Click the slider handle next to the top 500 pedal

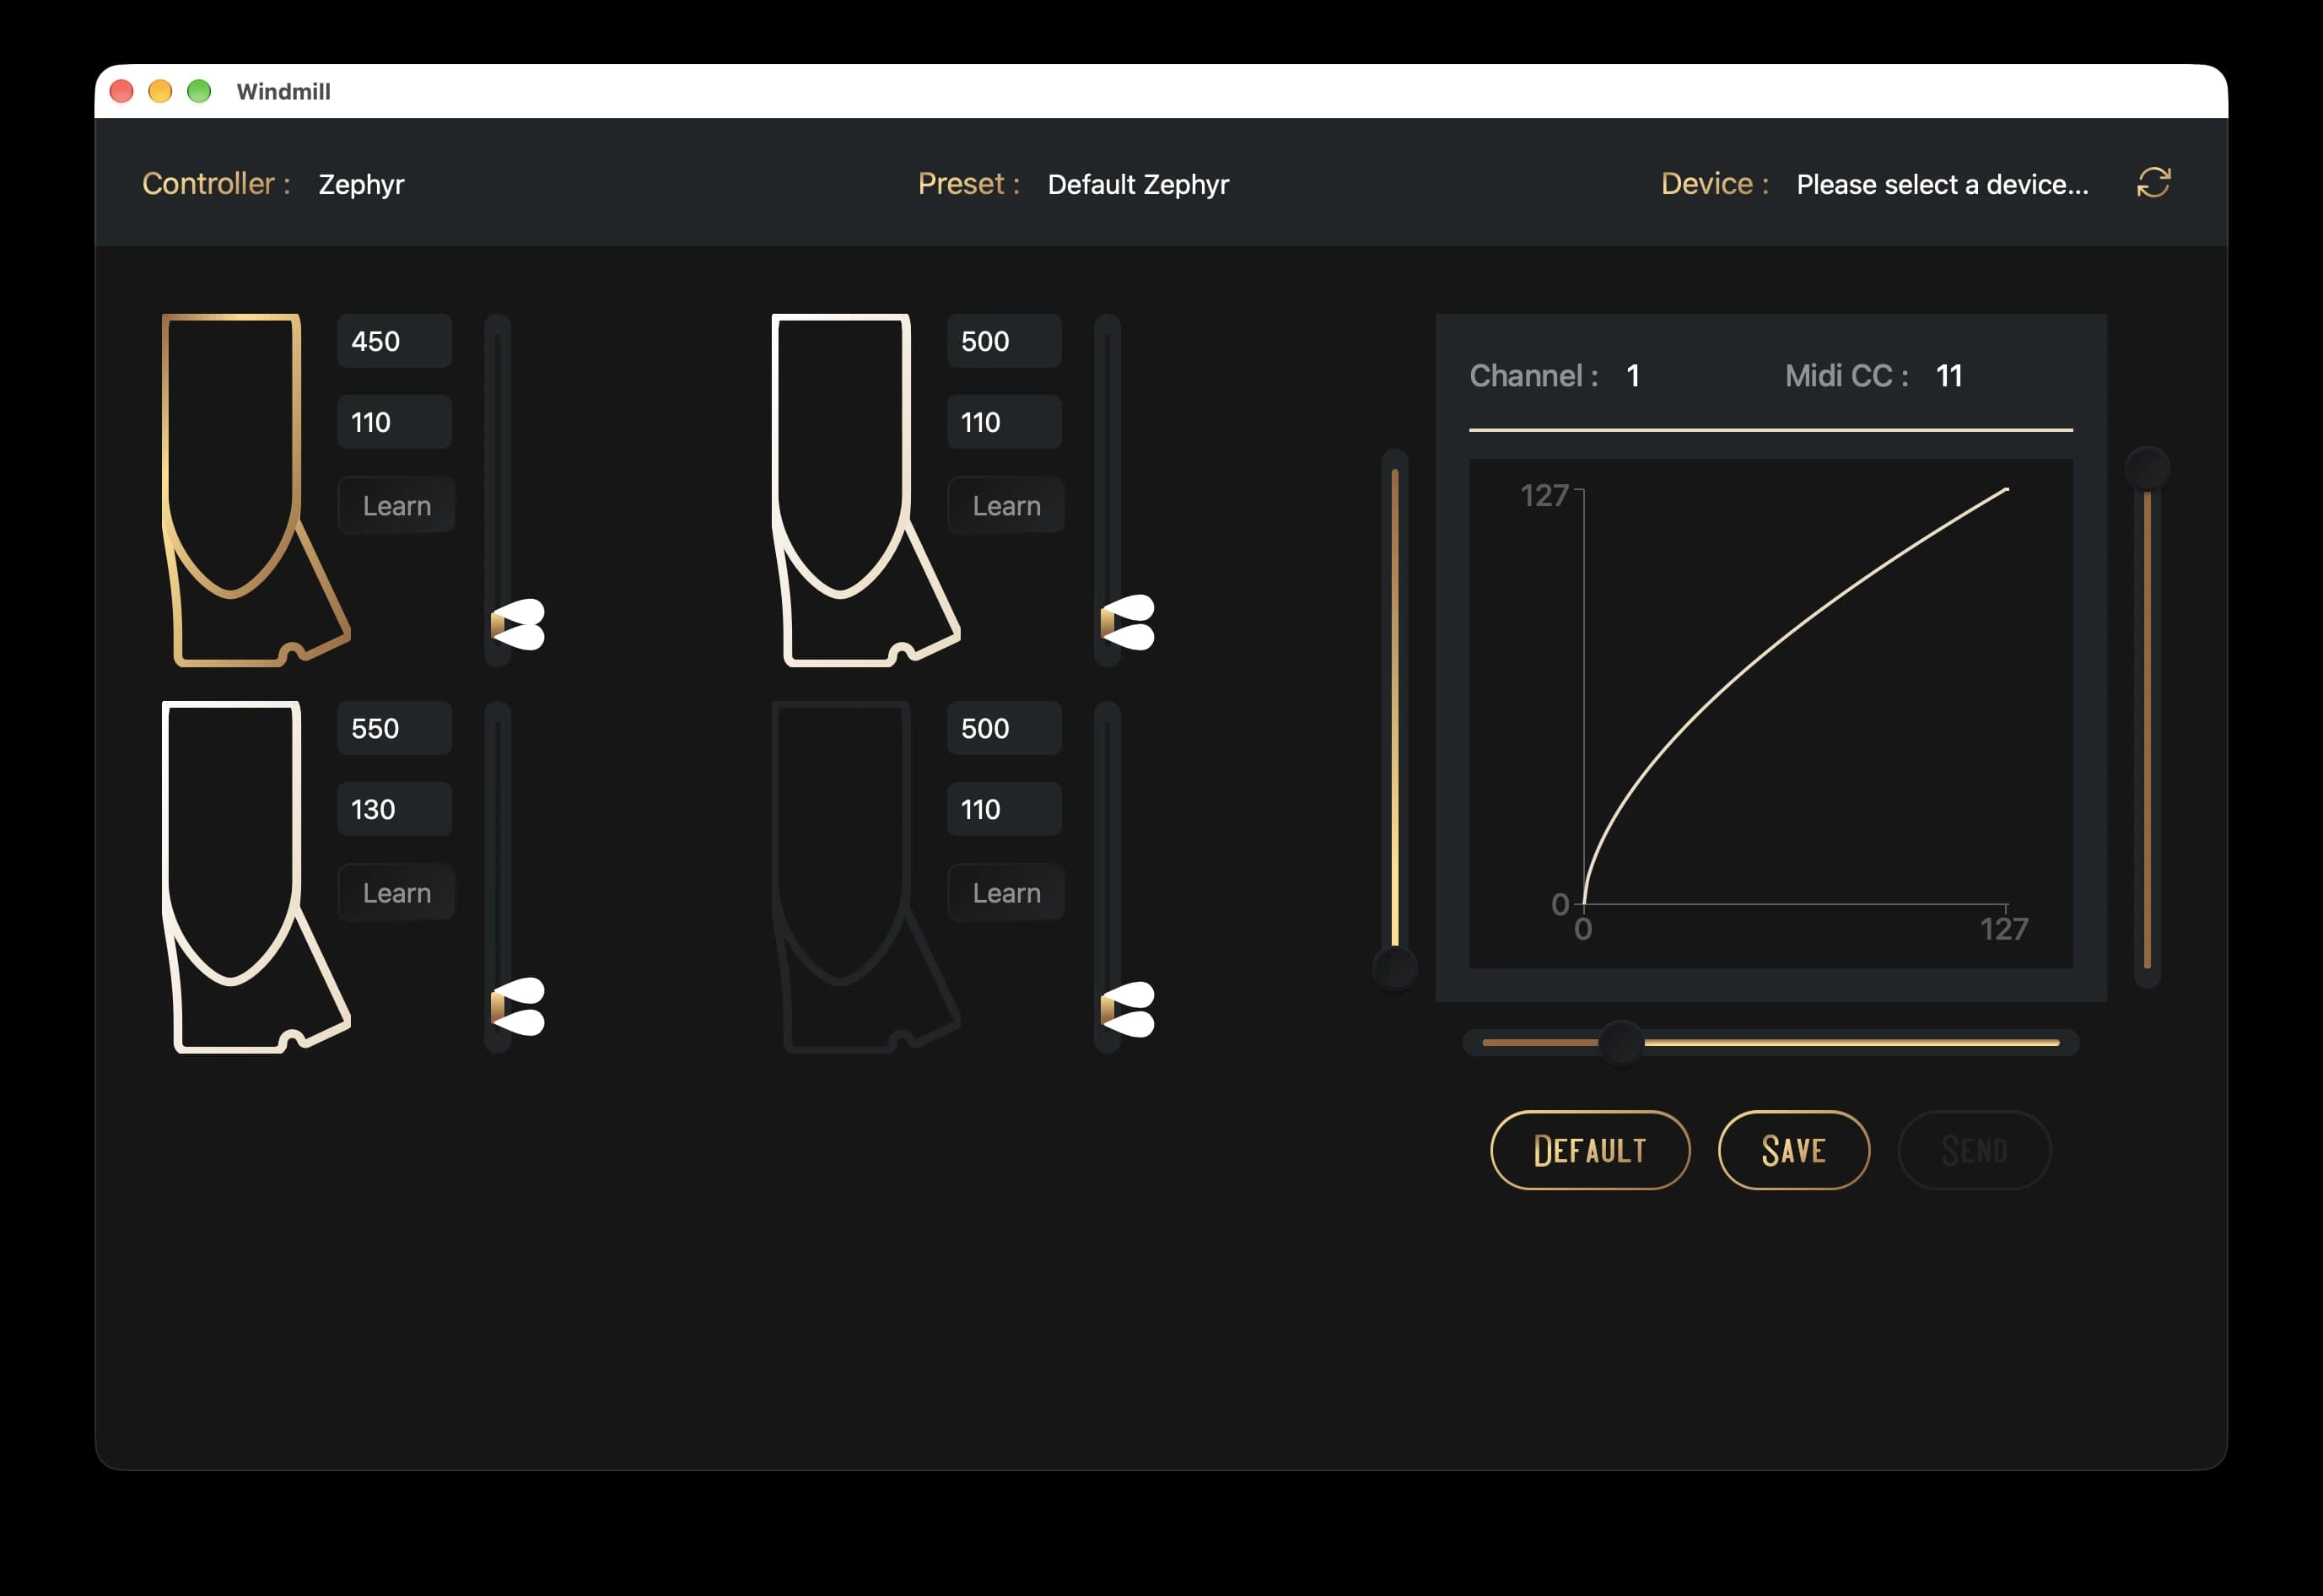coord(1128,622)
